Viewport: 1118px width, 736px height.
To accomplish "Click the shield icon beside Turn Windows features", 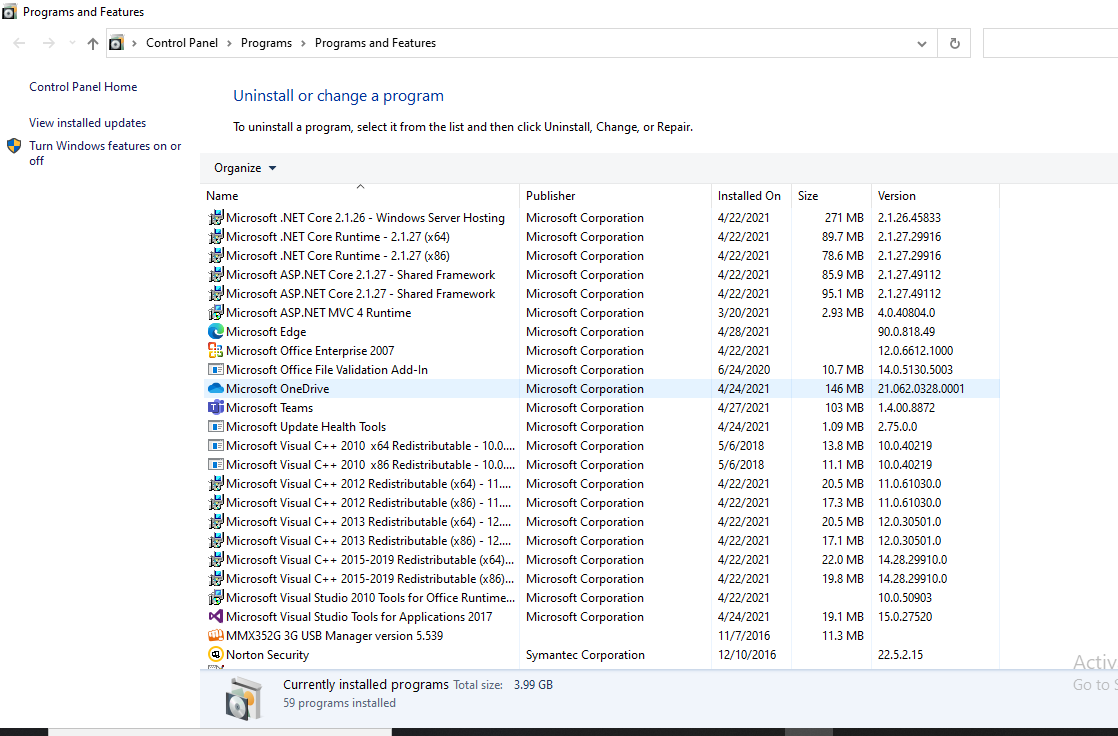I will point(14,146).
